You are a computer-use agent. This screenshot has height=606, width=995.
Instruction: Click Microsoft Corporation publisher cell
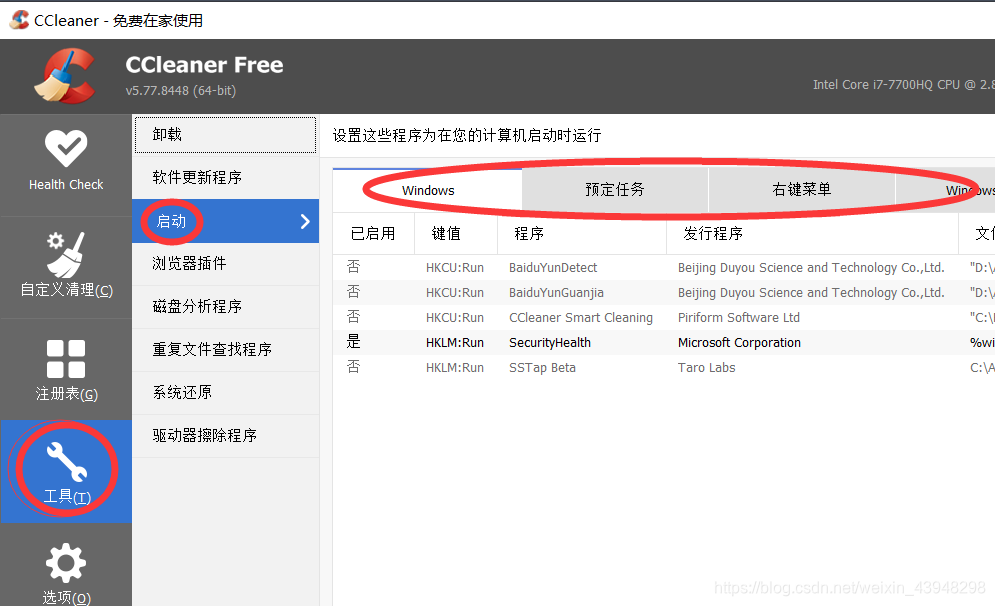pyautogui.click(x=739, y=343)
